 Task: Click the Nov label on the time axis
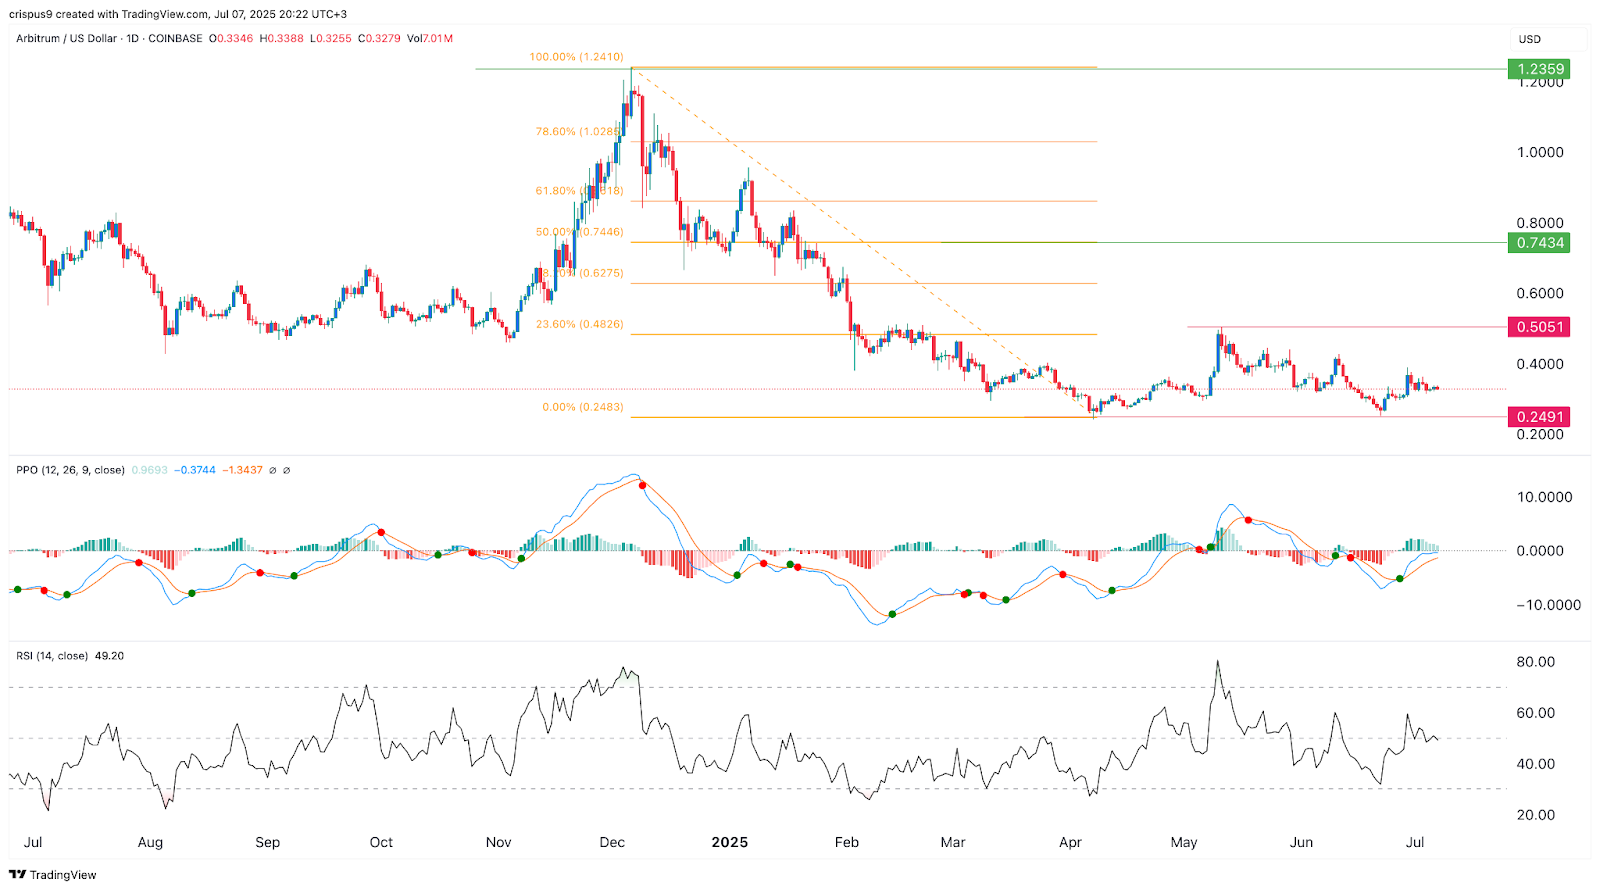[x=498, y=842]
